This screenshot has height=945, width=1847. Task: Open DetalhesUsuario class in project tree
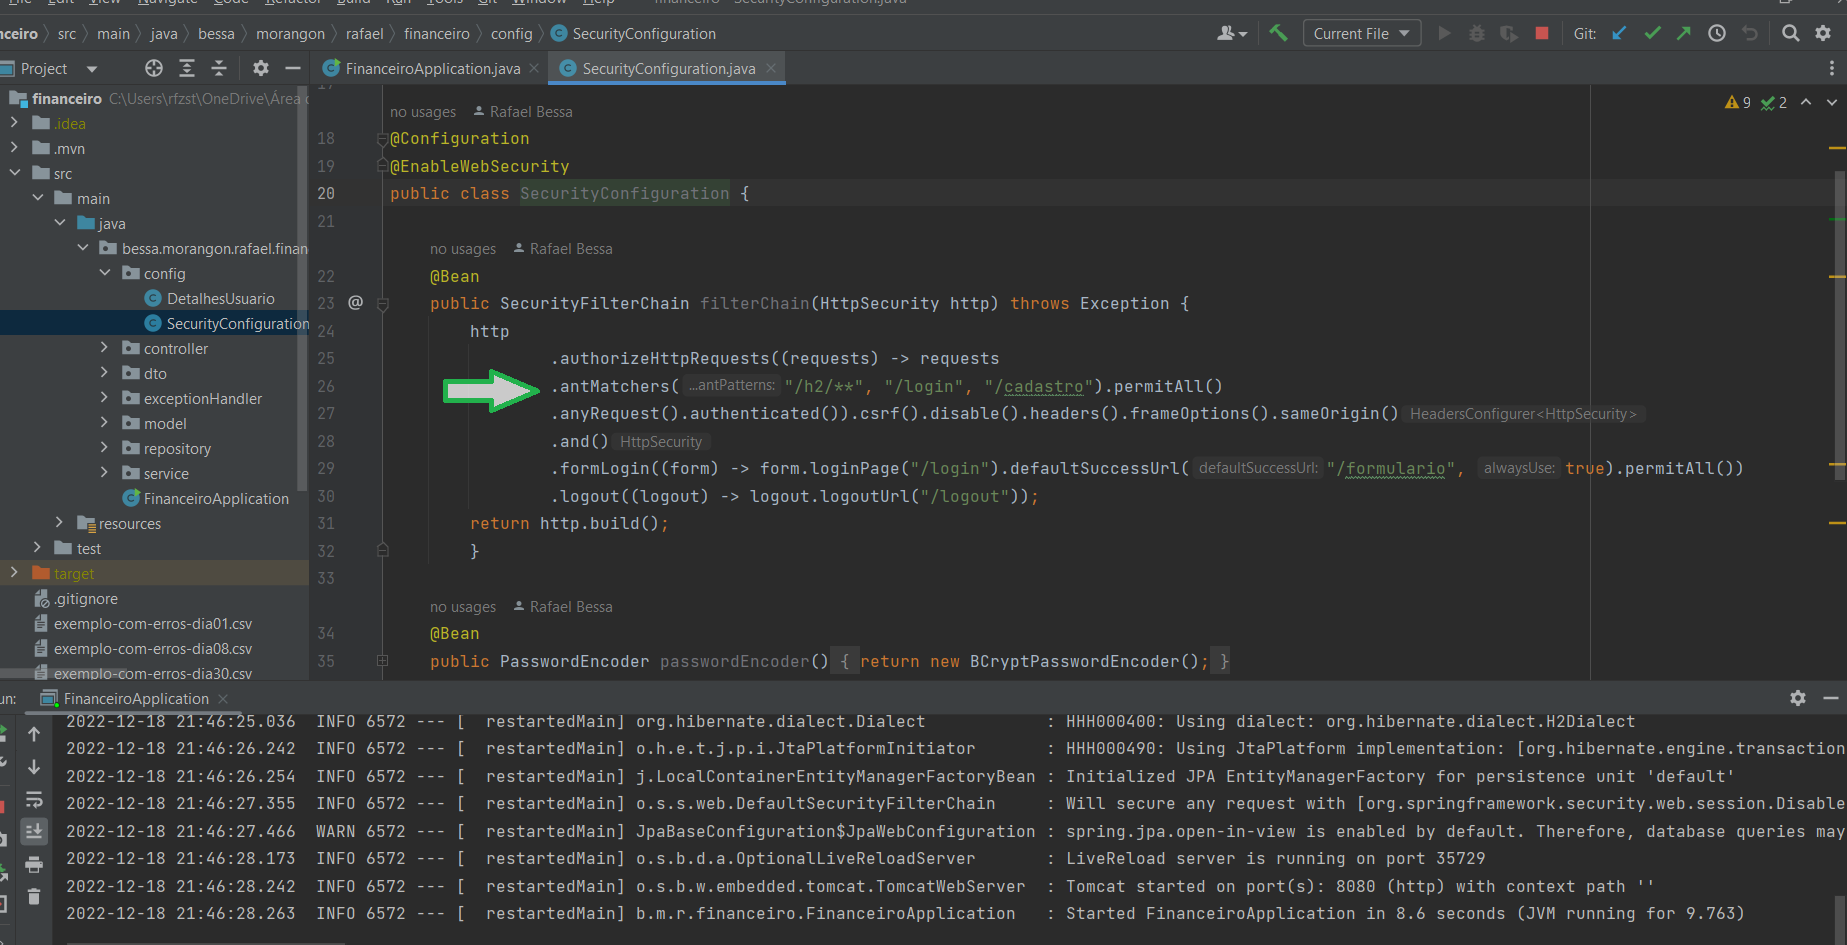[x=220, y=298]
